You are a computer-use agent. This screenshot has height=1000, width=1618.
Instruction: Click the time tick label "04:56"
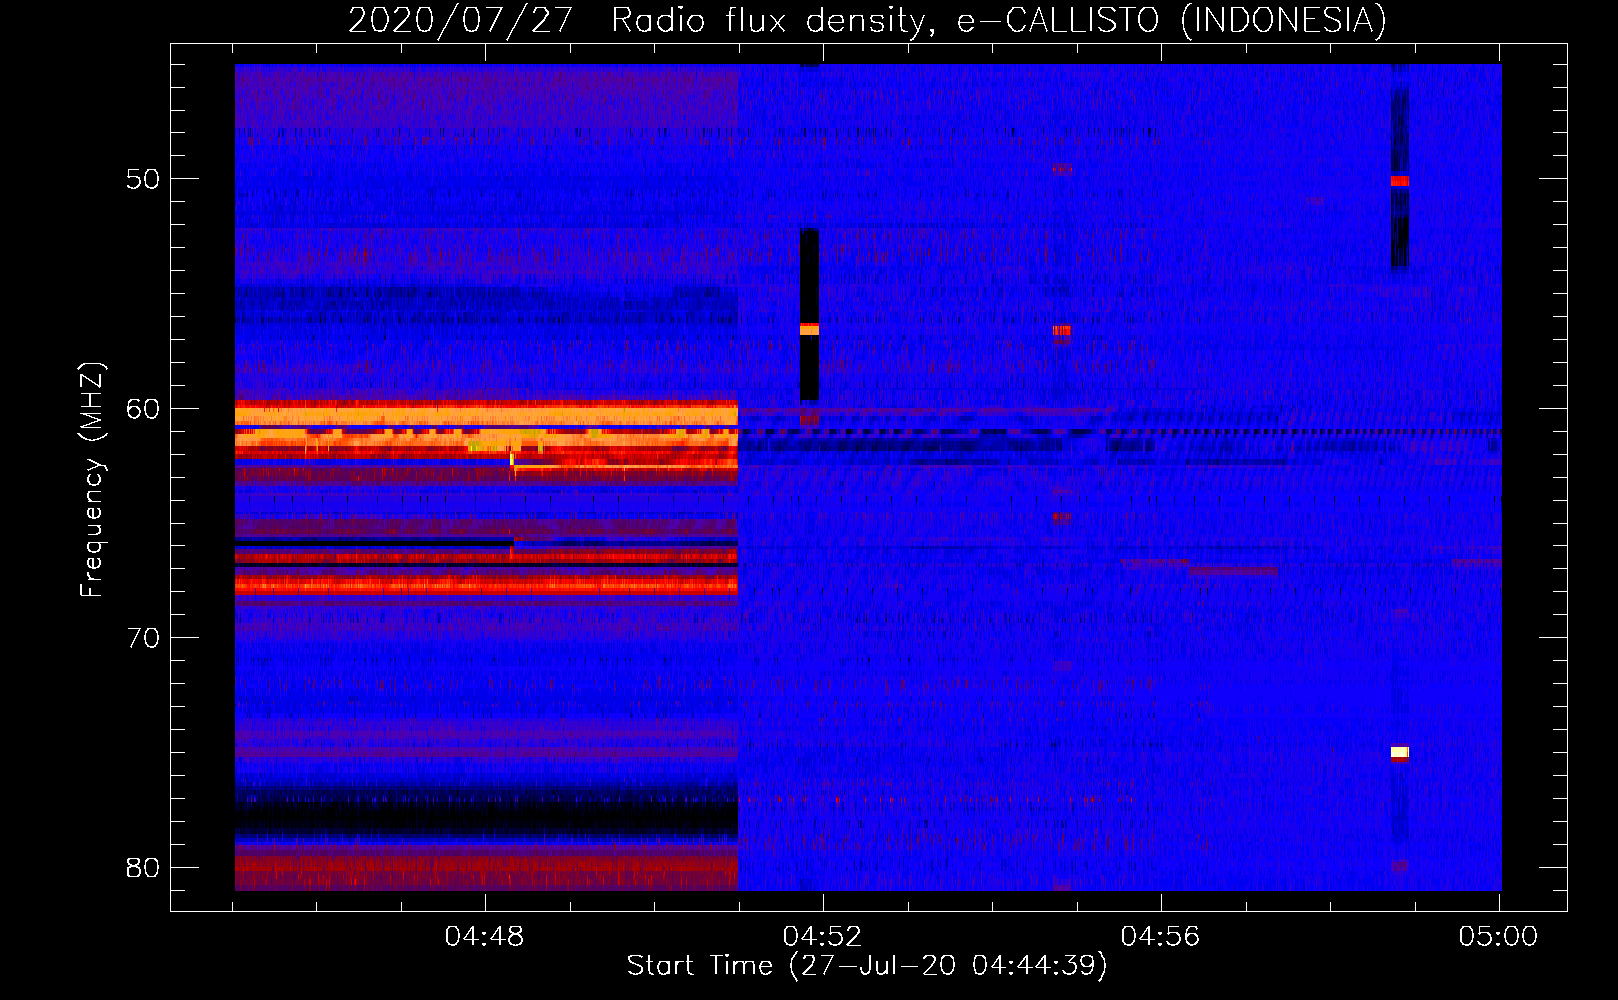(1161, 937)
